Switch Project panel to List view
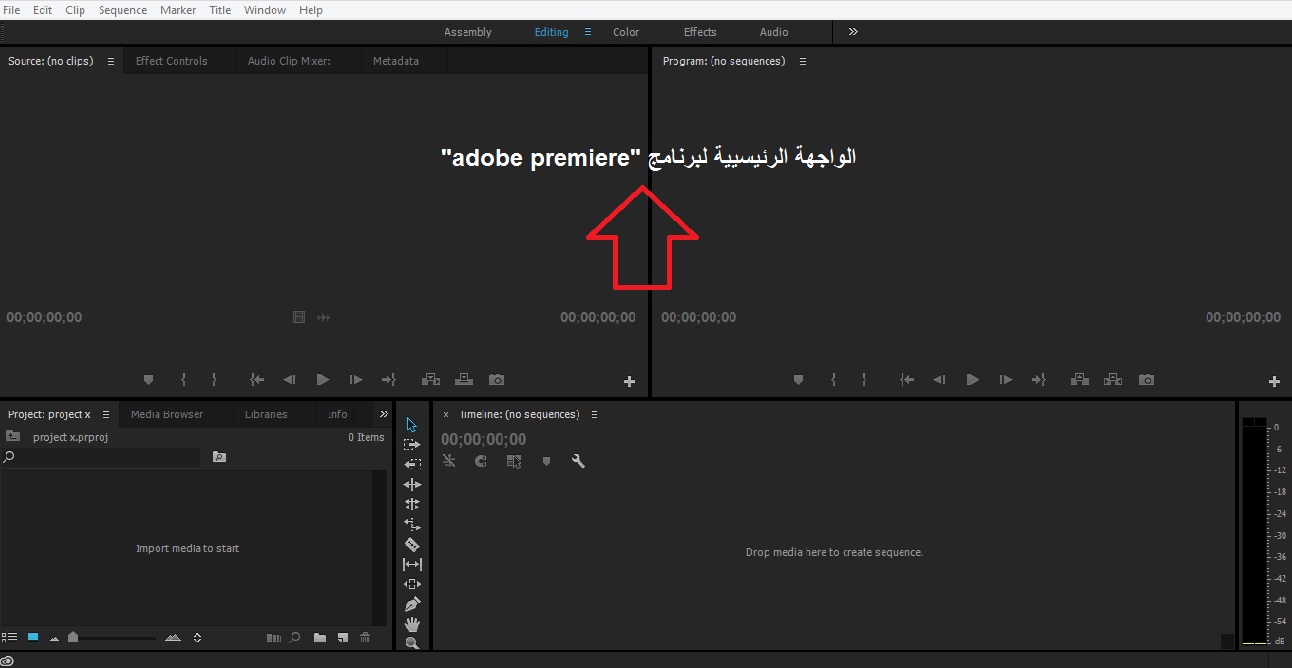 click(10, 637)
